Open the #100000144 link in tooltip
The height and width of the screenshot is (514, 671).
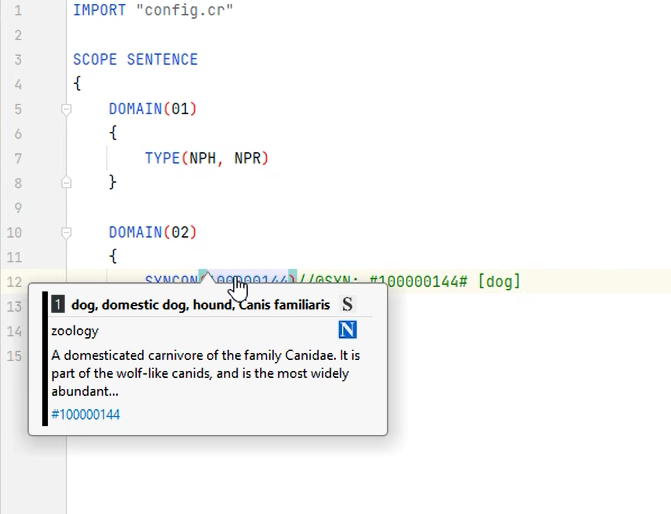85,414
